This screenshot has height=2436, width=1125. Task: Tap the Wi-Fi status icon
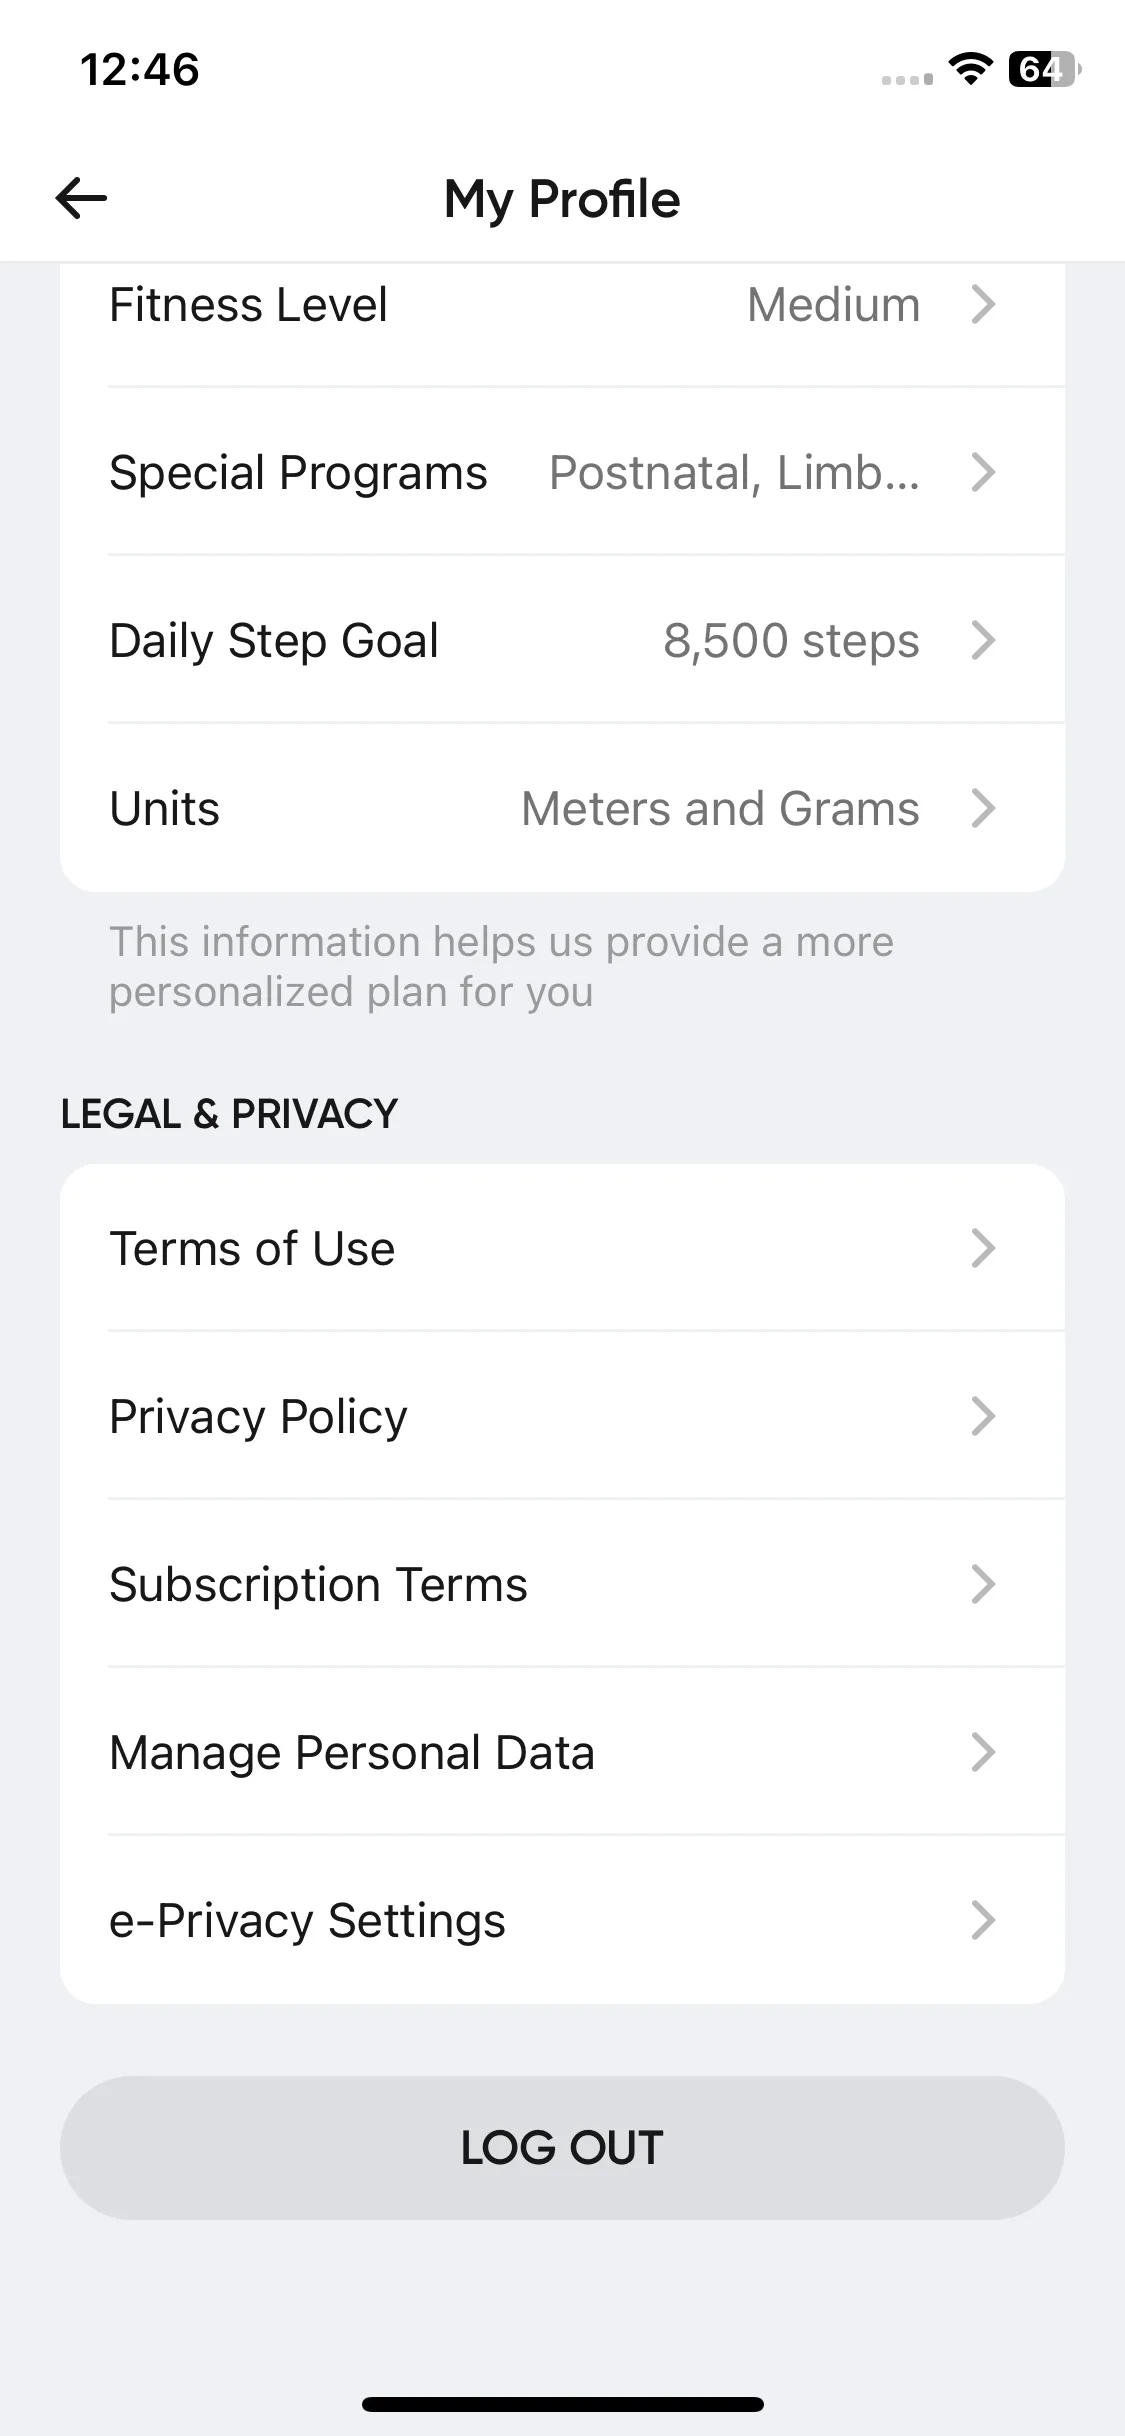969,69
